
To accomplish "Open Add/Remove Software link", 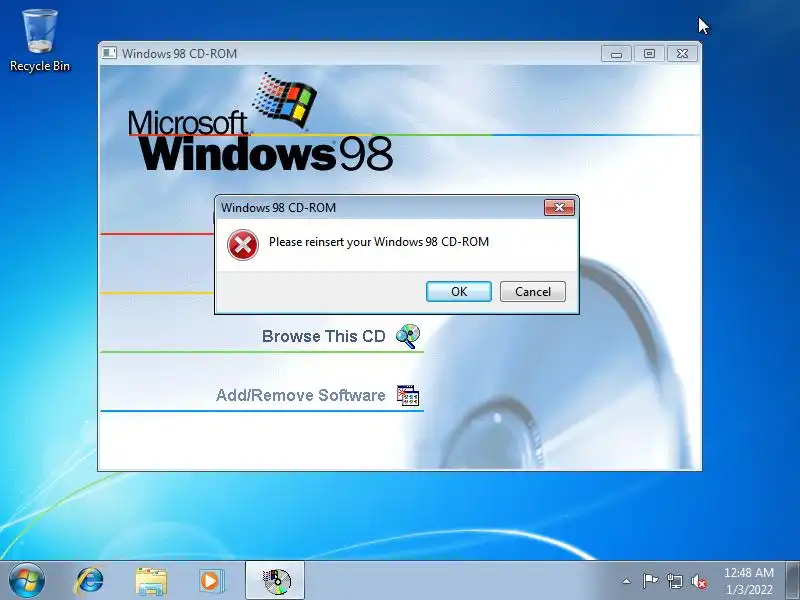I will tap(301, 395).
